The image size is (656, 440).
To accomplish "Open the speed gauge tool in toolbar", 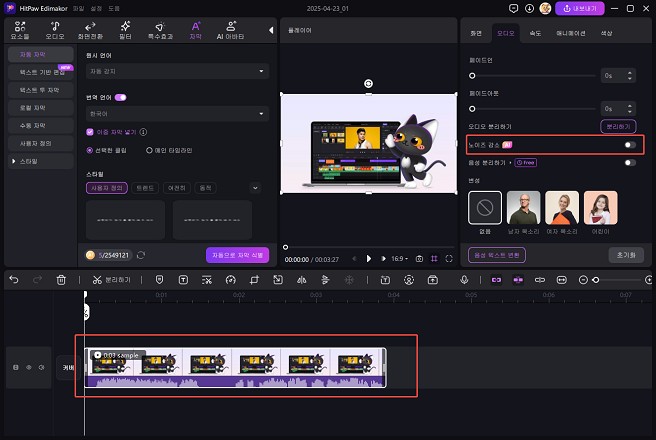I will coord(231,280).
